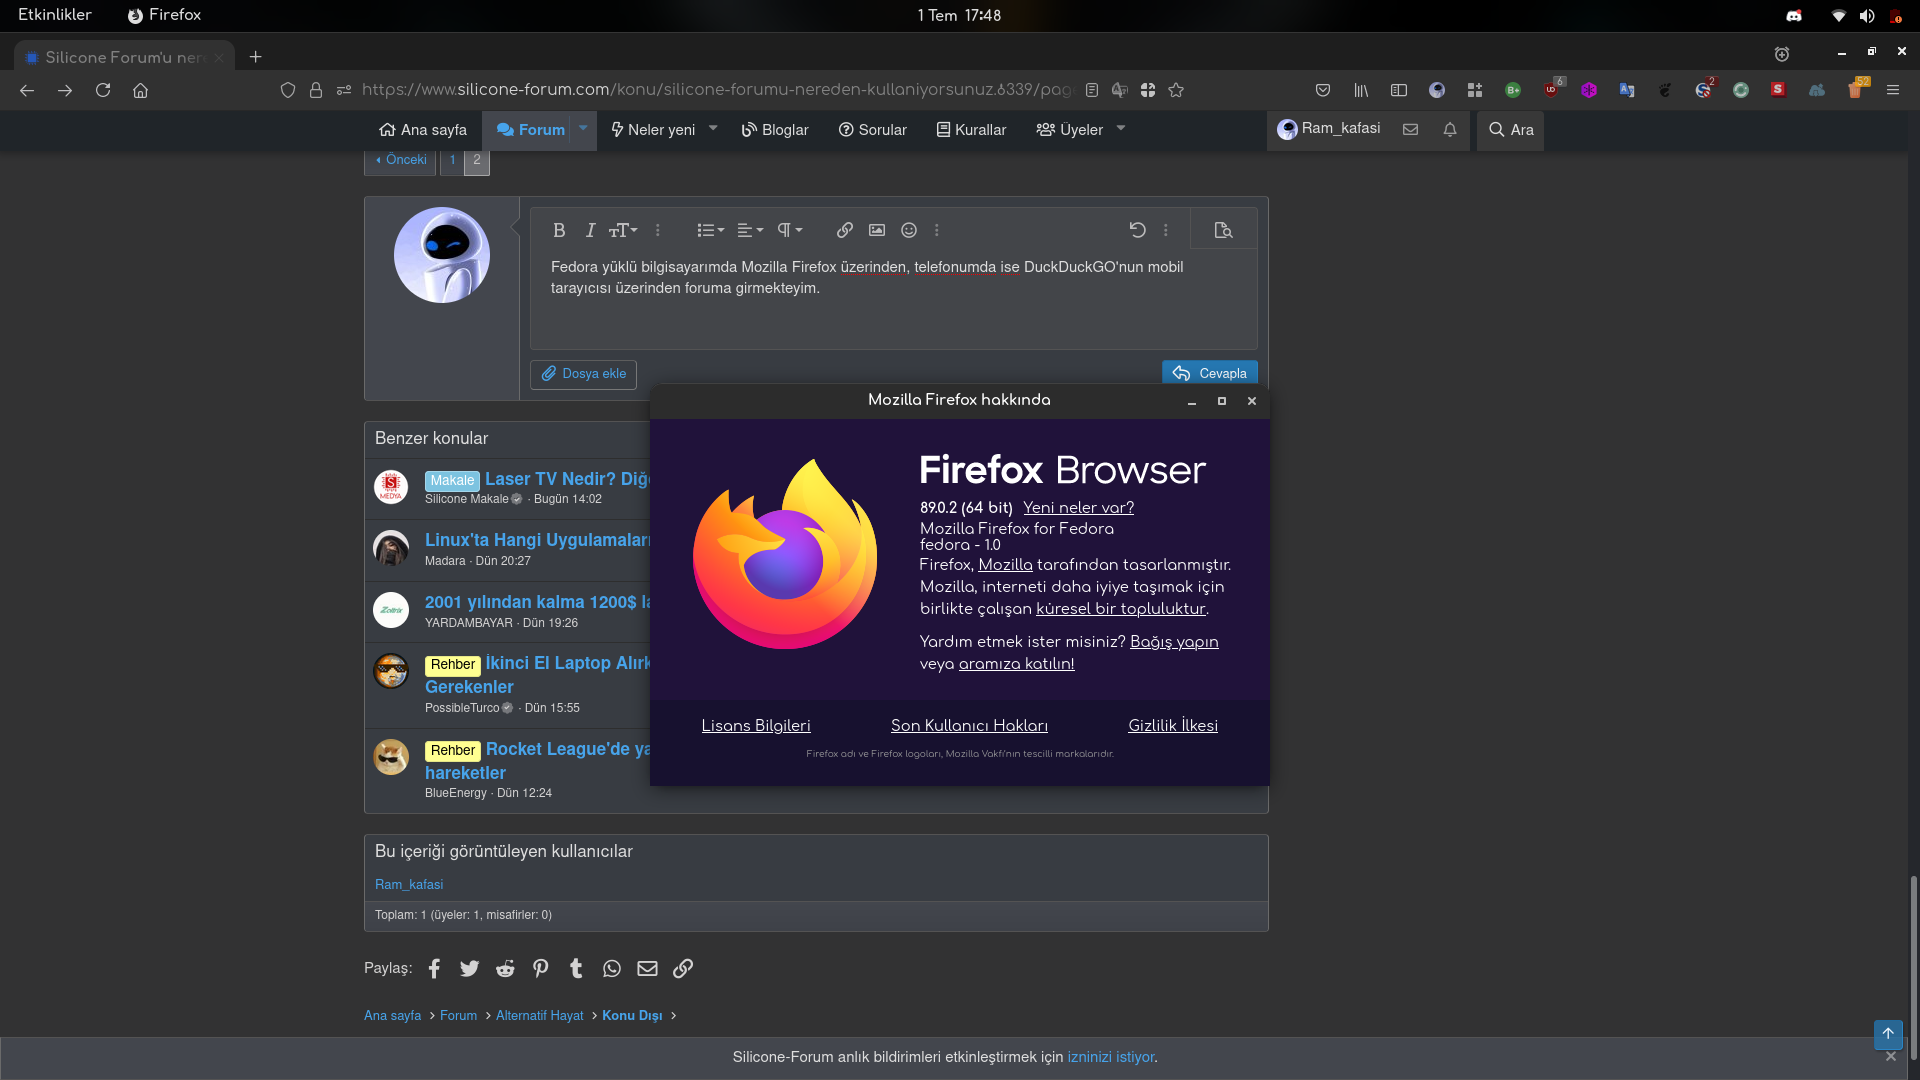Open the clock and calendar in top bar
The width and height of the screenshot is (1920, 1080).
(959, 15)
